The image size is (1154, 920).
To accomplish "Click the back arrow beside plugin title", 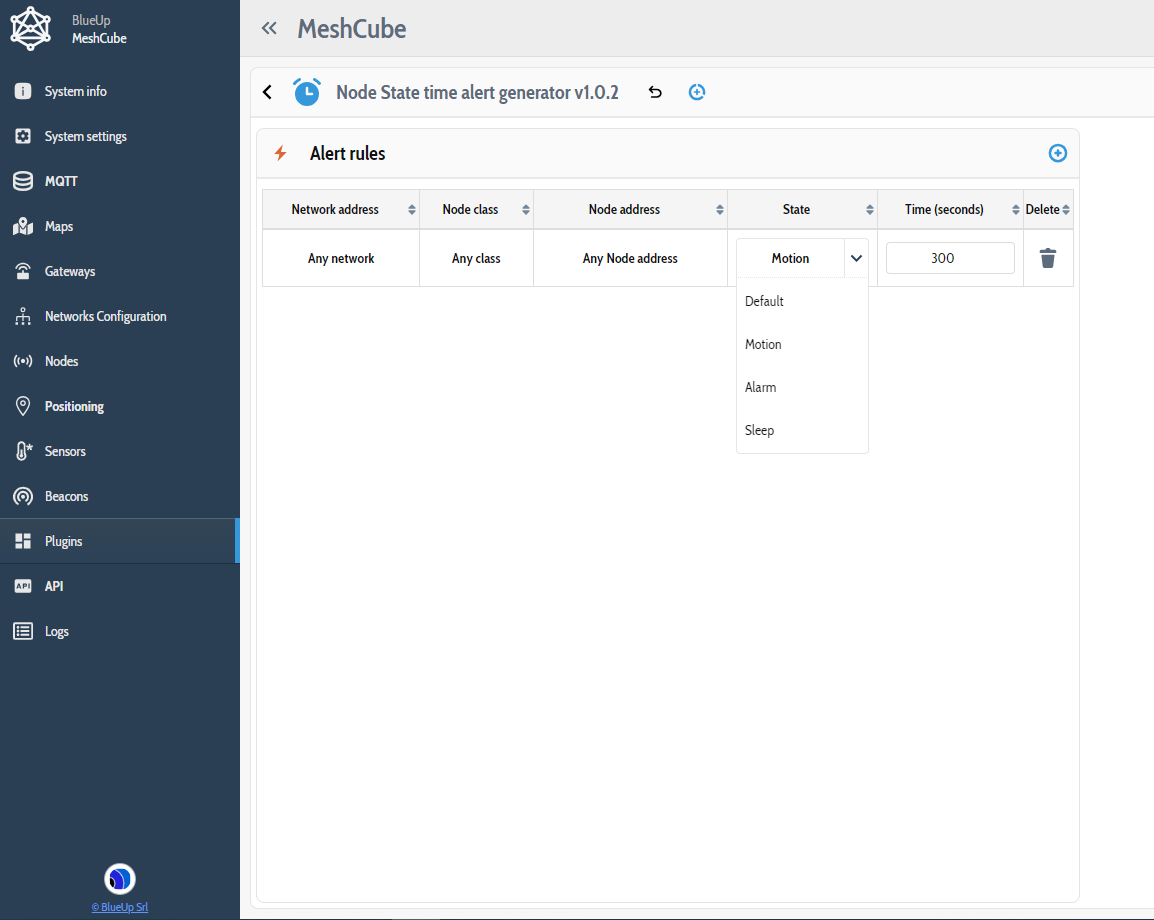I will coord(267,92).
